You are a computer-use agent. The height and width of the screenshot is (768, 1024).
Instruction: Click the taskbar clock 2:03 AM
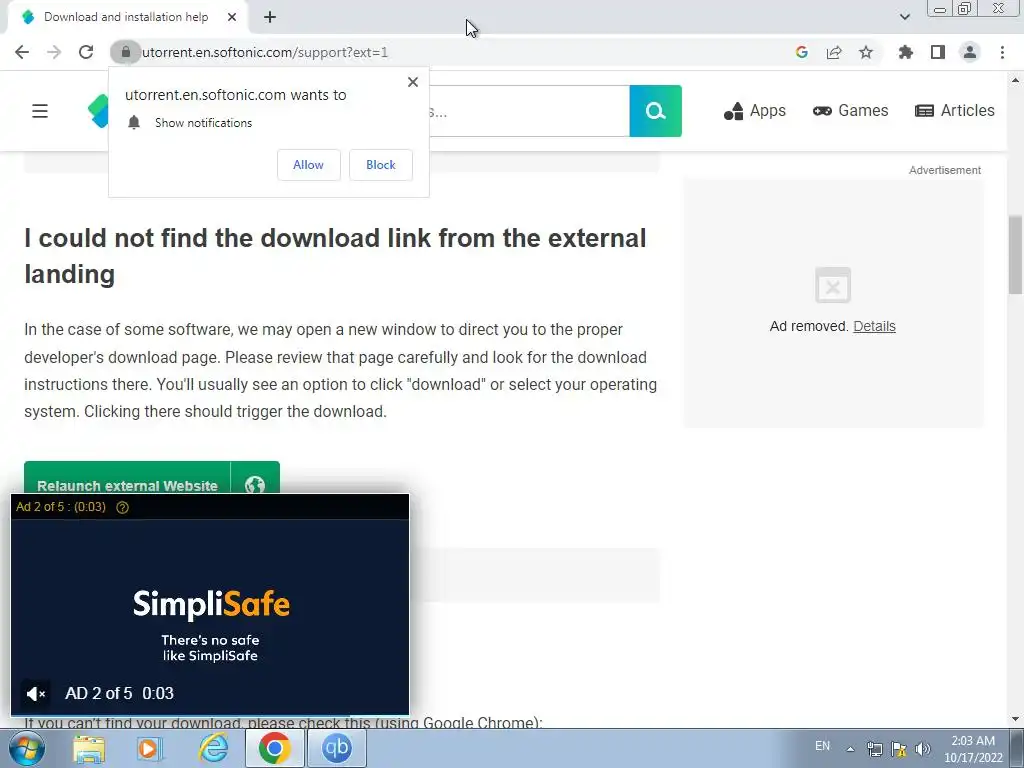coord(973,749)
